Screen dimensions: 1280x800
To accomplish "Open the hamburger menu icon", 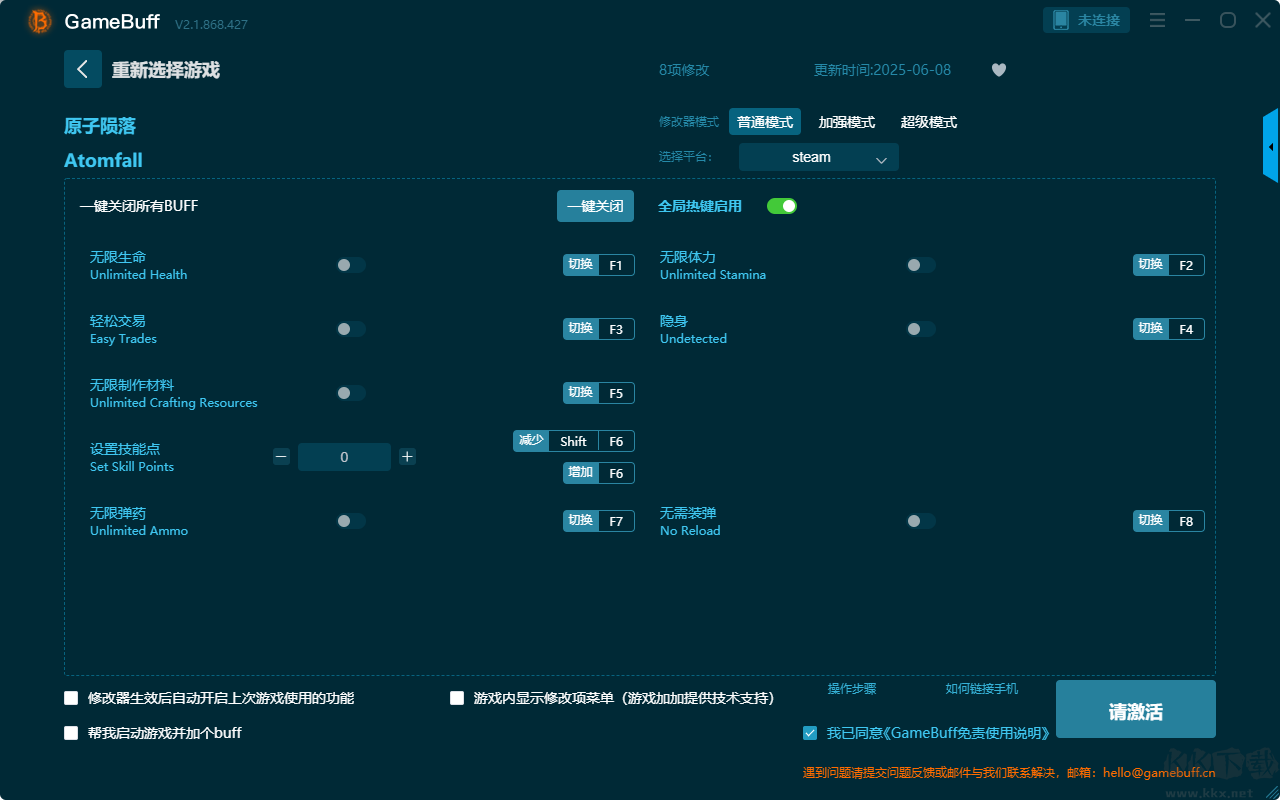I will pos(1157,21).
